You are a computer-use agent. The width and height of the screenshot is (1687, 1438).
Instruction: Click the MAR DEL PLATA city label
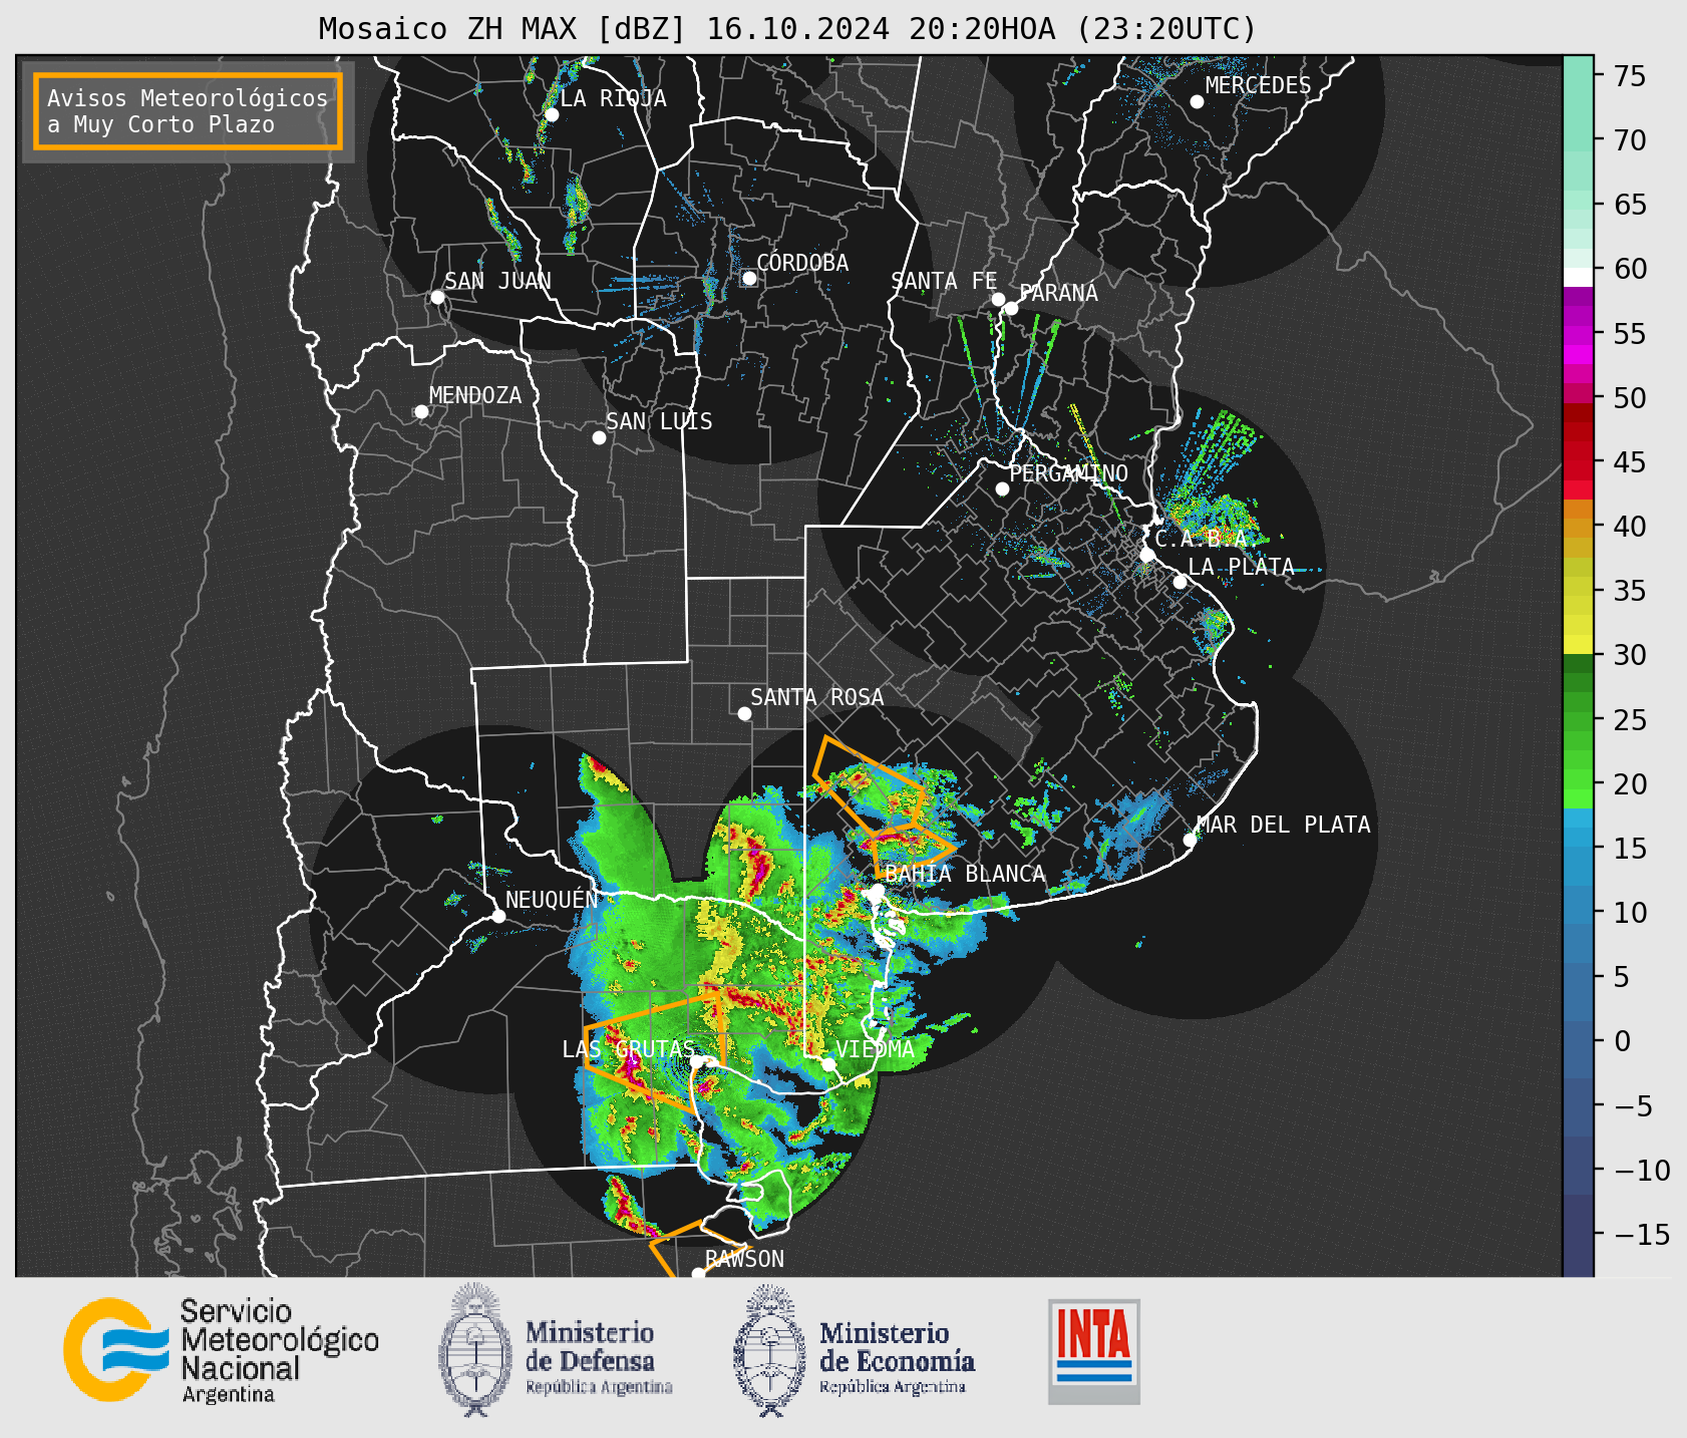coord(1283,825)
